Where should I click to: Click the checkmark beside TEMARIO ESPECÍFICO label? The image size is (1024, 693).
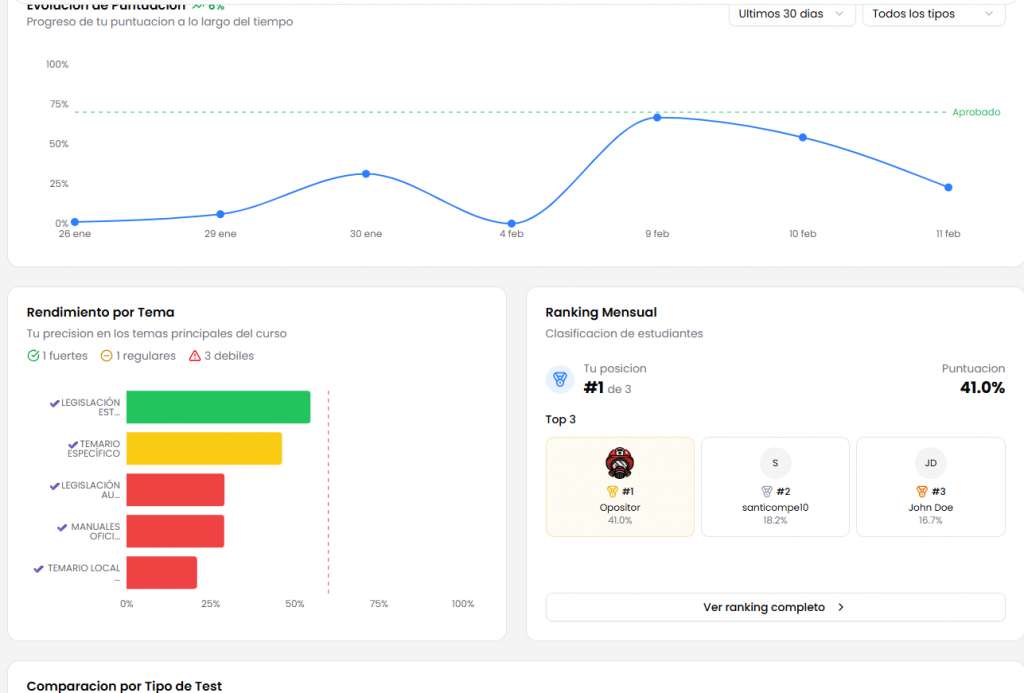point(73,444)
